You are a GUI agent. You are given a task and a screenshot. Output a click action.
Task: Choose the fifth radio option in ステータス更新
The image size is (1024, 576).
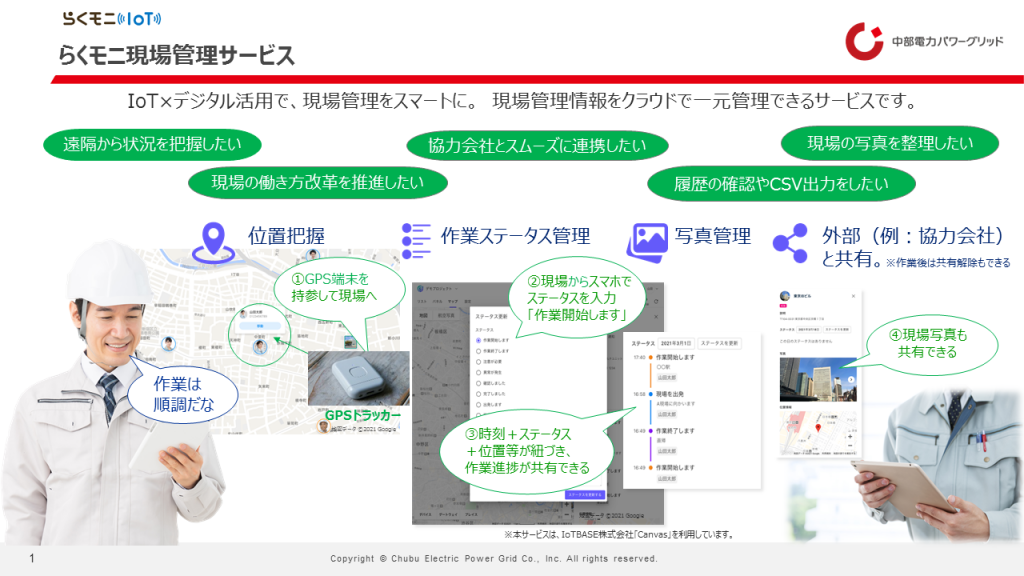click(478, 383)
